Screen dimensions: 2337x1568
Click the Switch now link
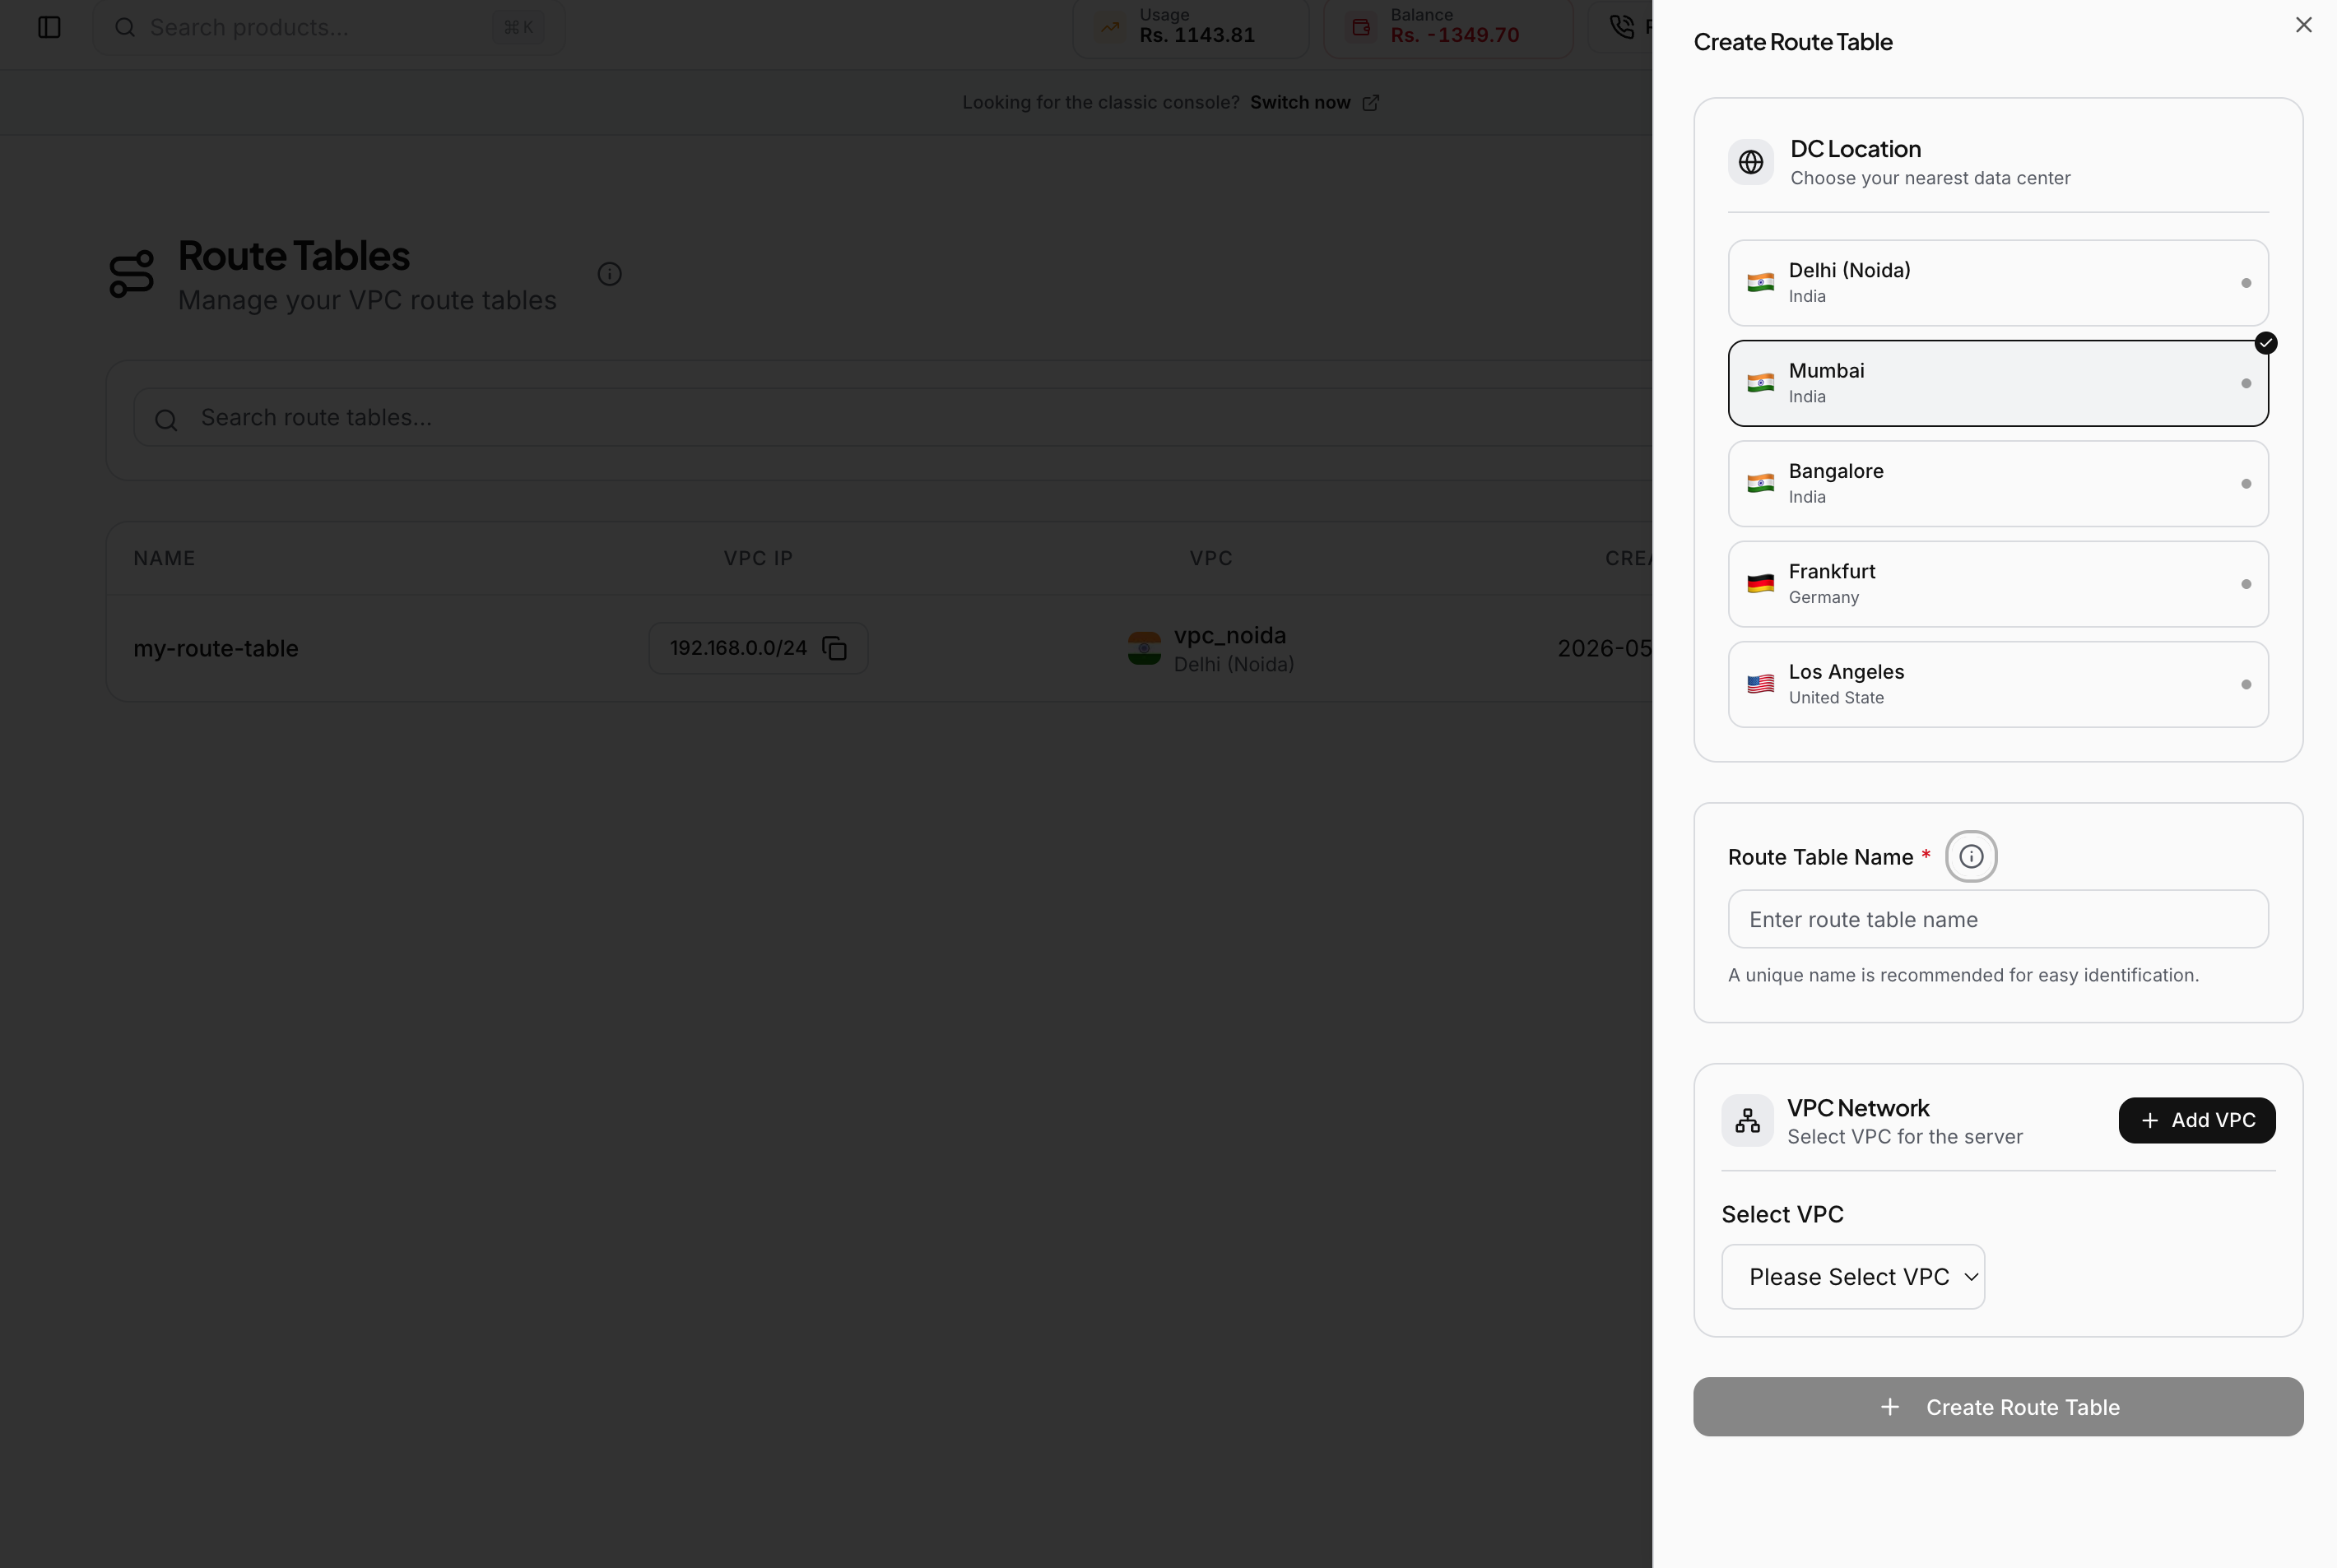[x=1314, y=102]
